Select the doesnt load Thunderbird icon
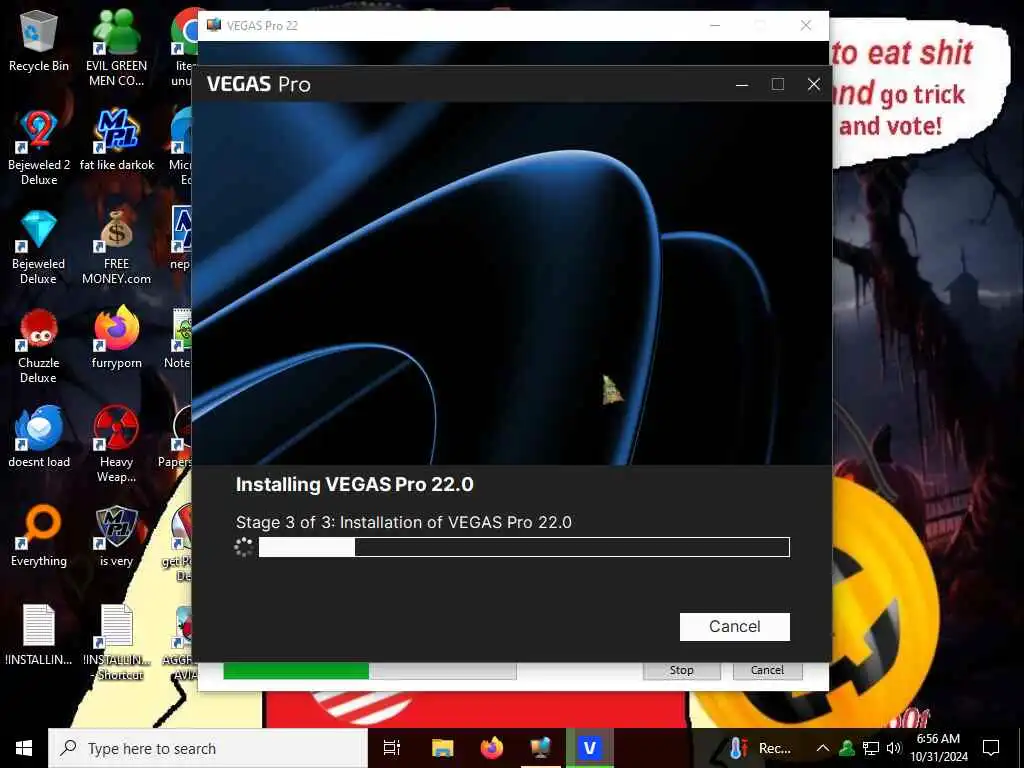Screen dimensions: 1024x768 click(39, 437)
